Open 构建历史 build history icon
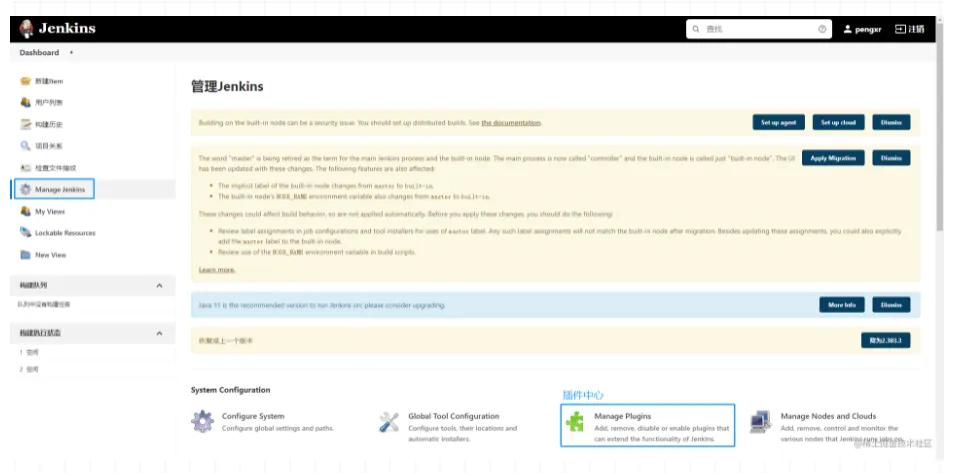954x473 pixels. (25, 124)
